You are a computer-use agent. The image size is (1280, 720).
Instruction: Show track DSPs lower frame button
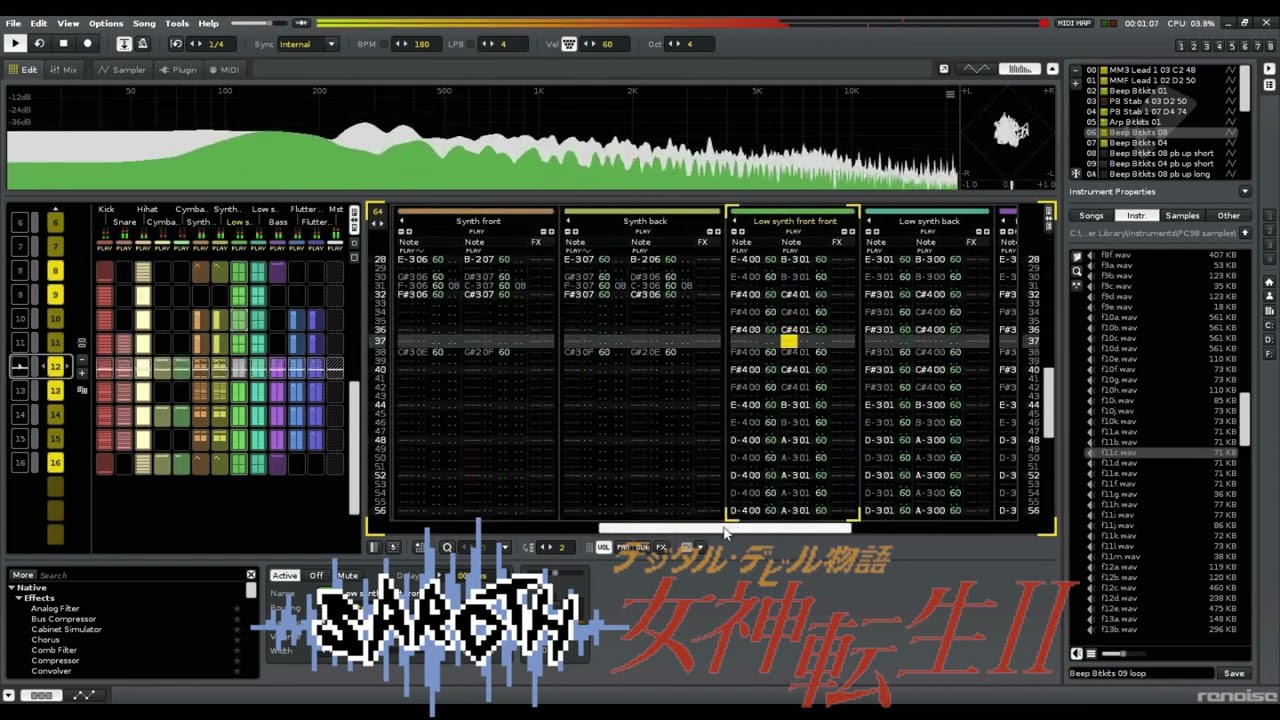41,695
